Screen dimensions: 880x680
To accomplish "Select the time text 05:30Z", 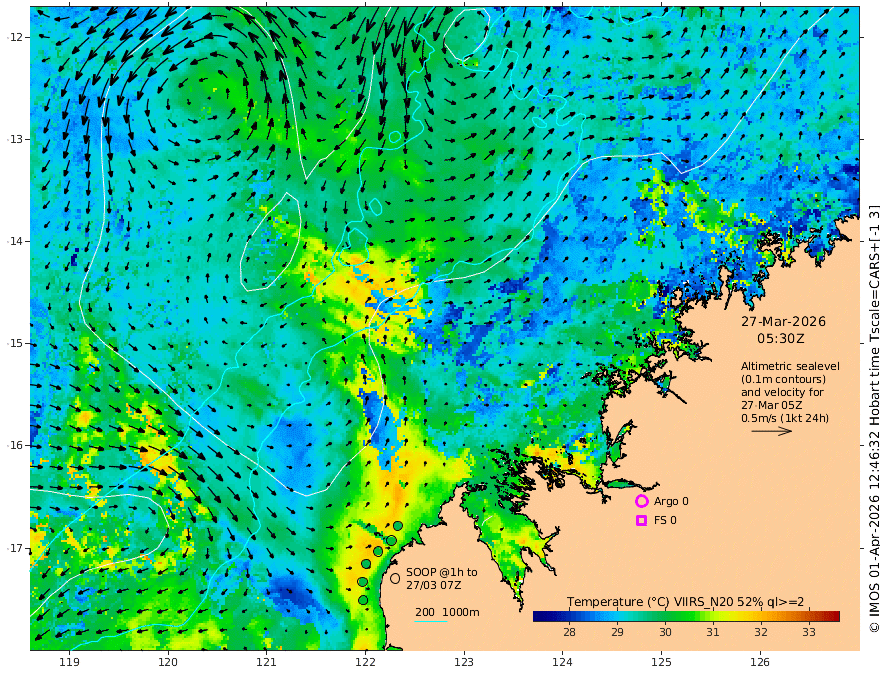I will pos(781,339).
